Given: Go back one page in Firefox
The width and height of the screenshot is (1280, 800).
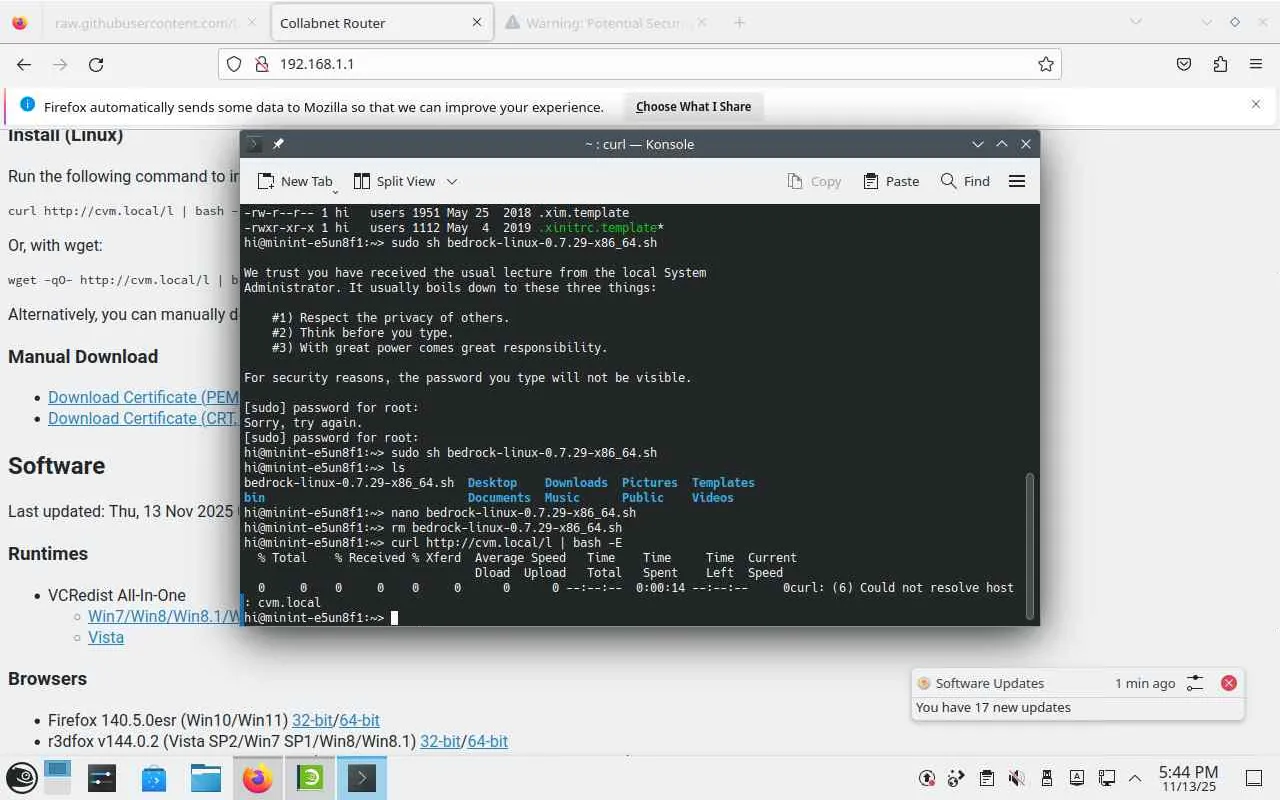Looking at the screenshot, I should pyautogui.click(x=24, y=64).
